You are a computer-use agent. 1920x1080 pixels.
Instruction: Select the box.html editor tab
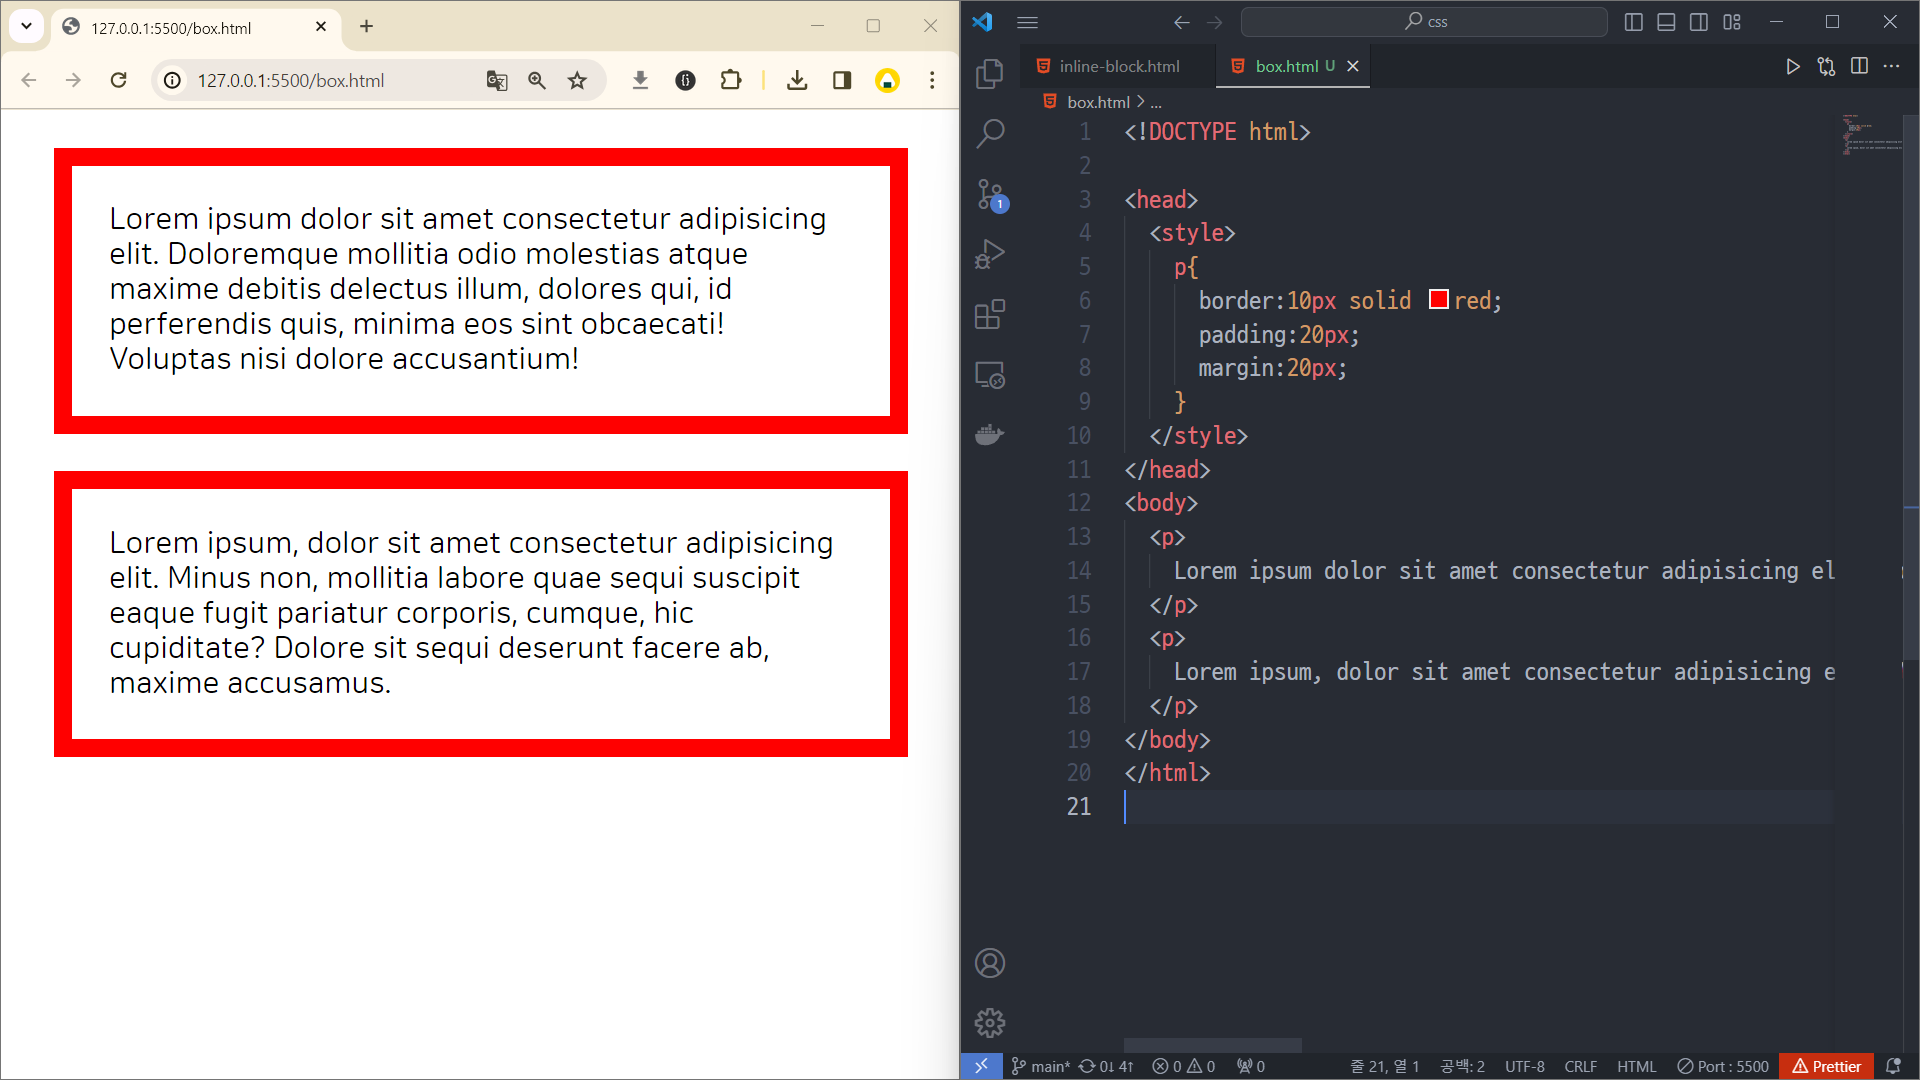pos(1286,66)
